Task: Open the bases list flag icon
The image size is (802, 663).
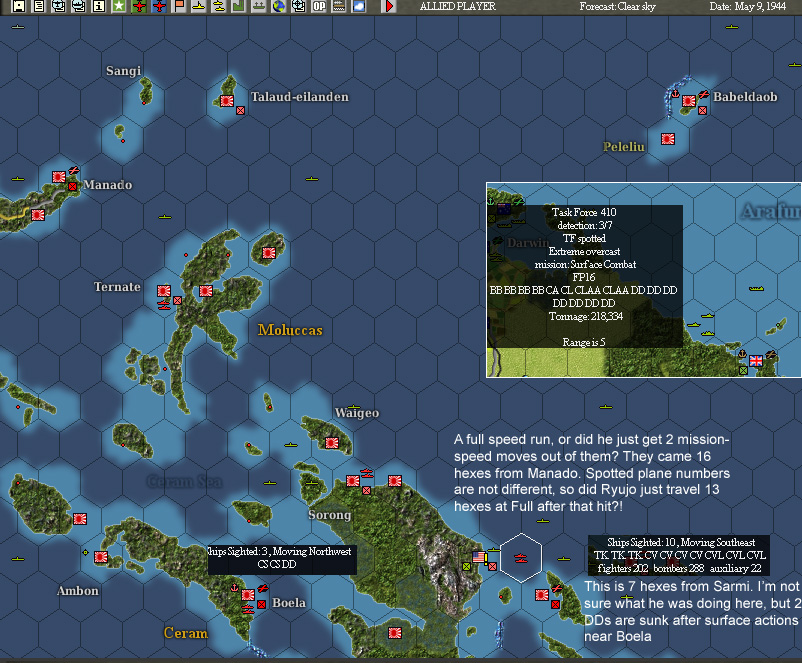Action: point(179,6)
